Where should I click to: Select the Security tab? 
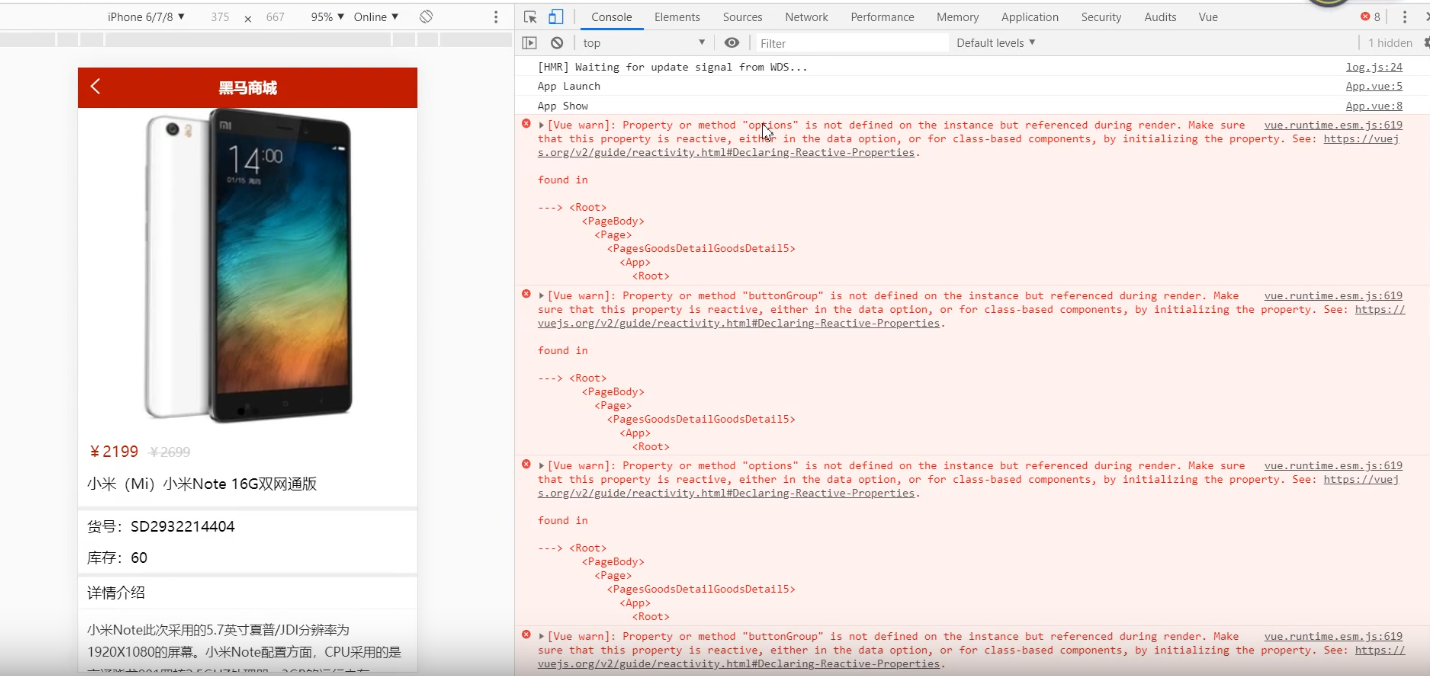(x=1101, y=17)
